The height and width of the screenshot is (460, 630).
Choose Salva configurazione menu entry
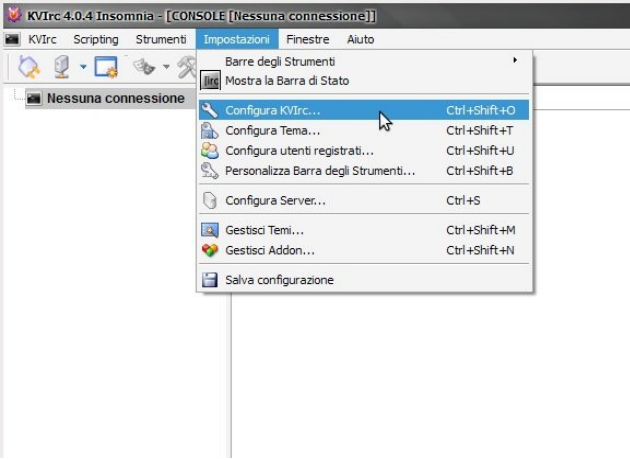364,280
